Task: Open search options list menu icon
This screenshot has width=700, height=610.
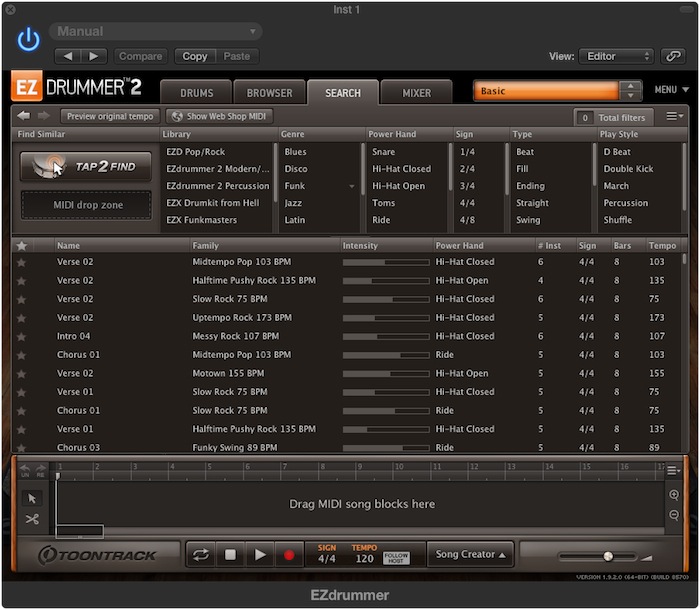Action: tap(674, 117)
